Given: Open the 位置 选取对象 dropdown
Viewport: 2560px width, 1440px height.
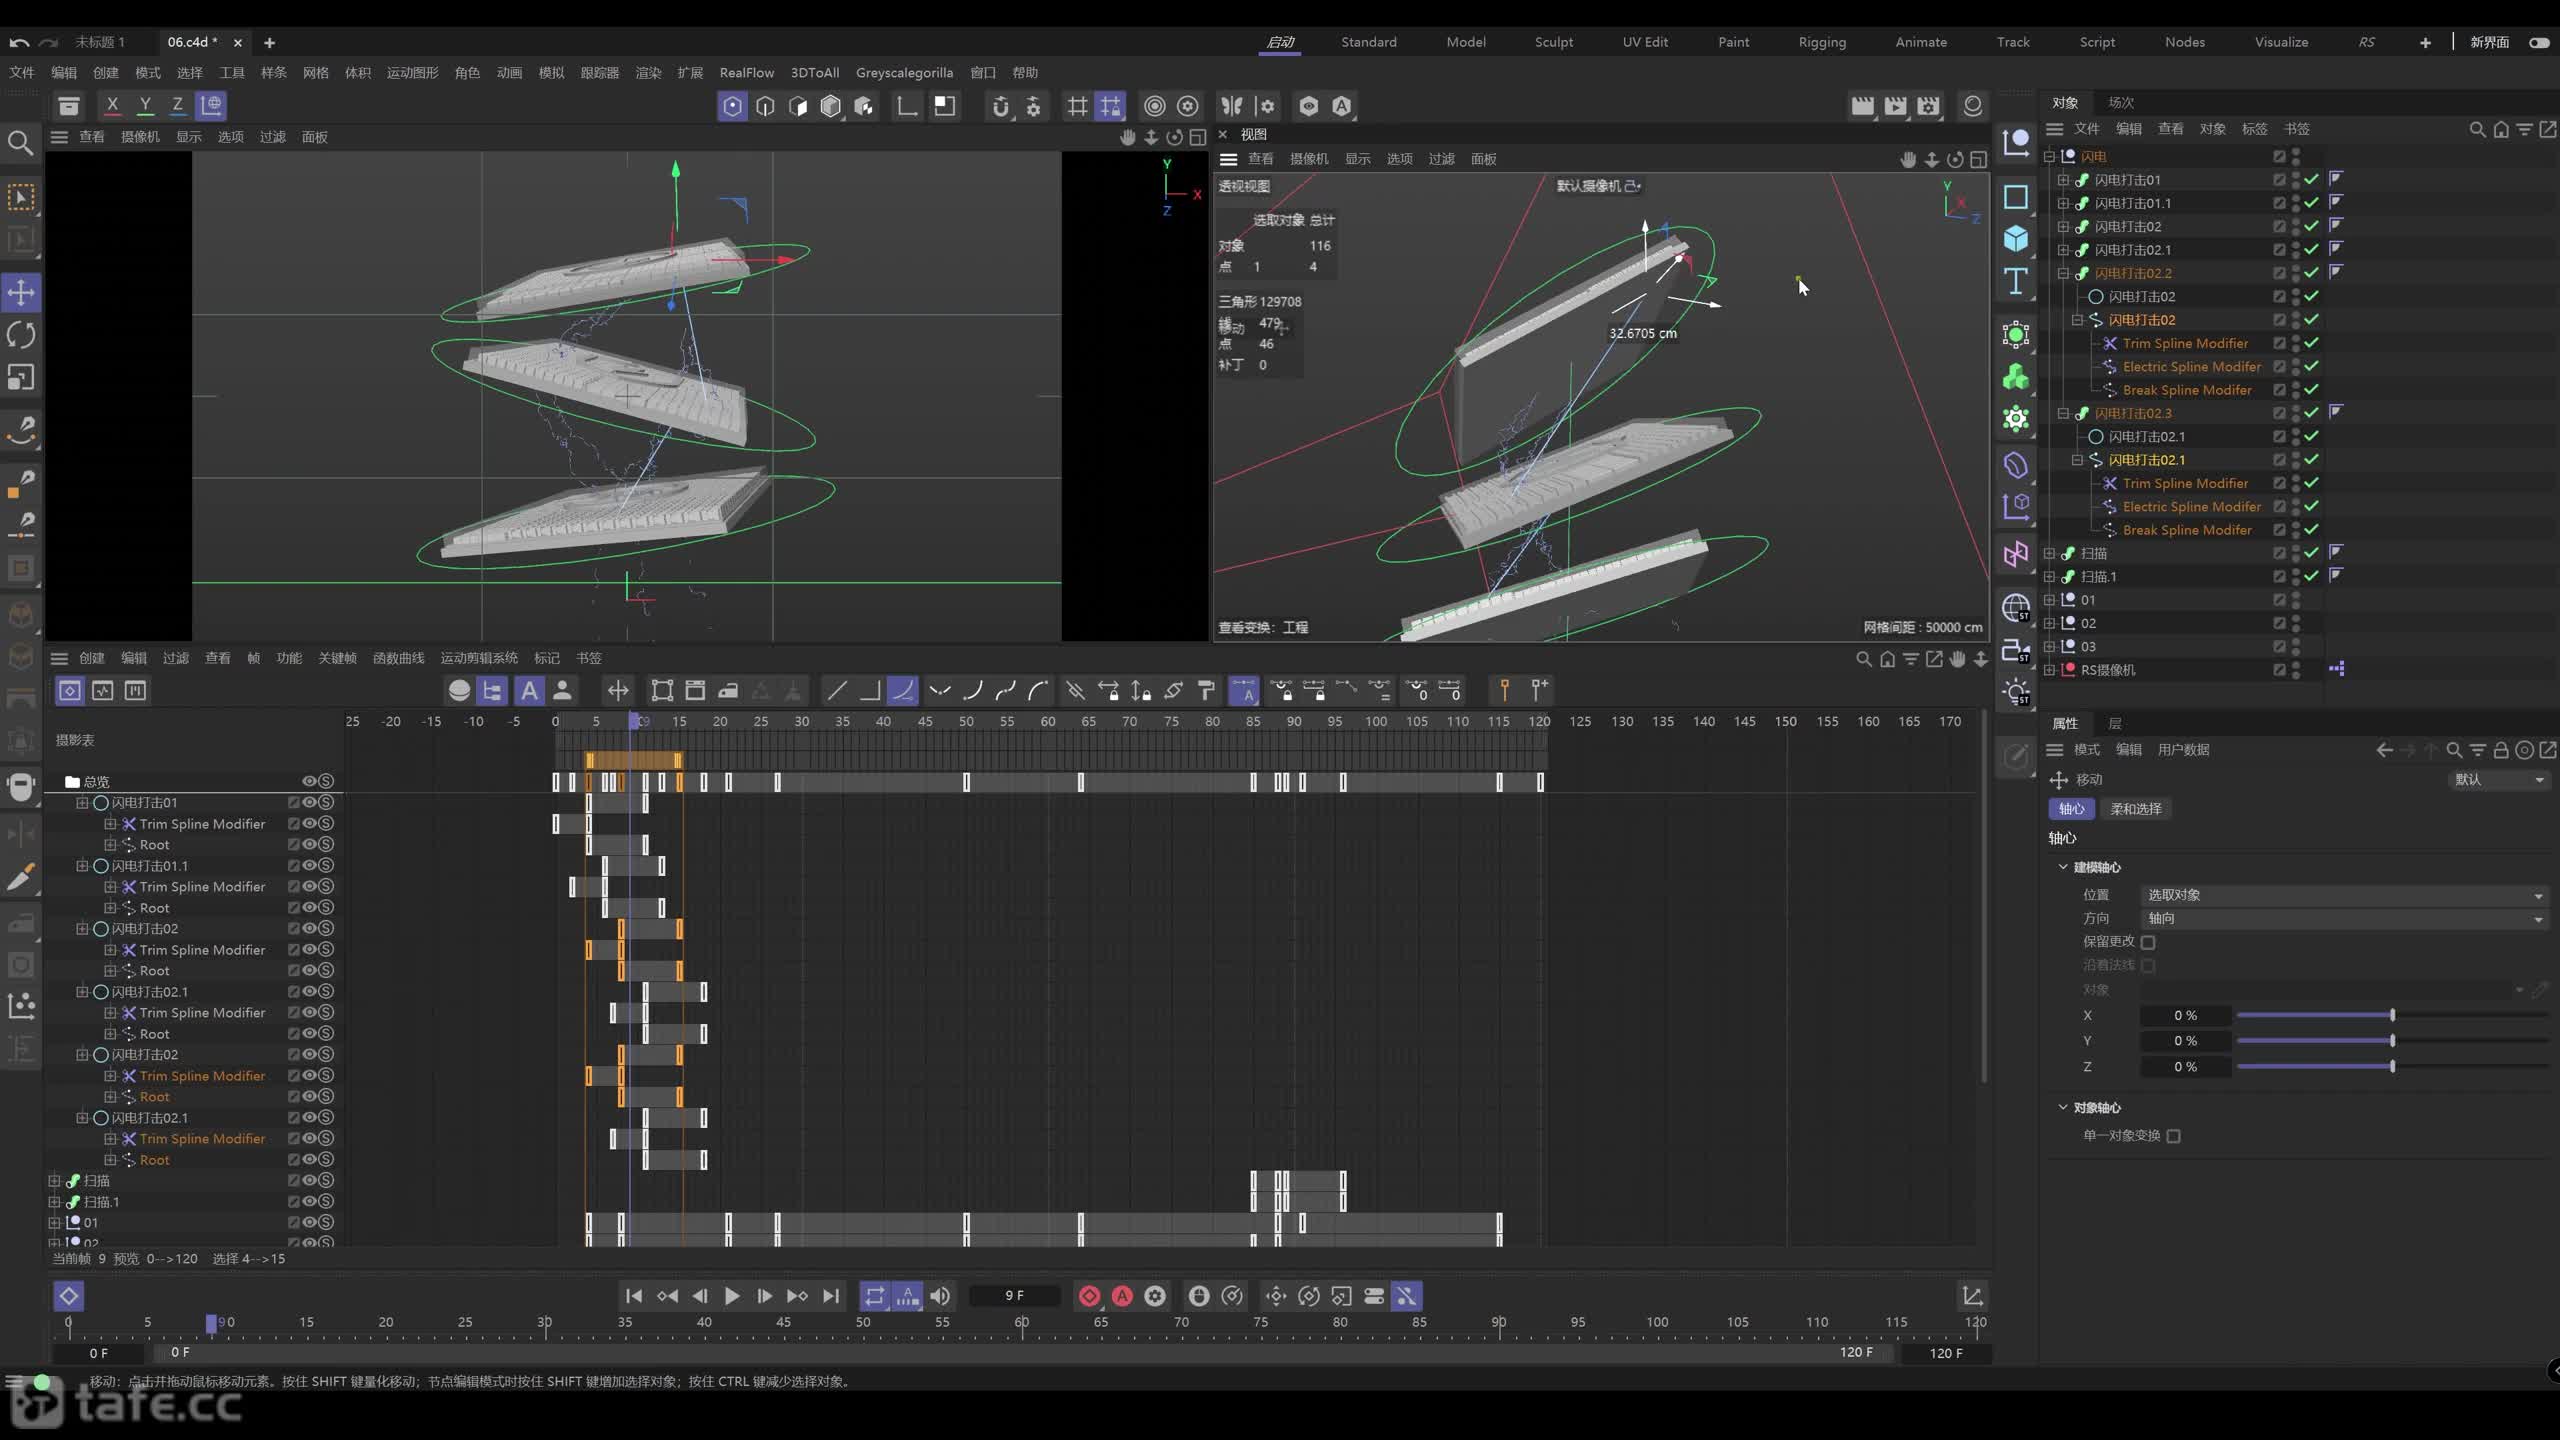Looking at the screenshot, I should [x=2345, y=895].
